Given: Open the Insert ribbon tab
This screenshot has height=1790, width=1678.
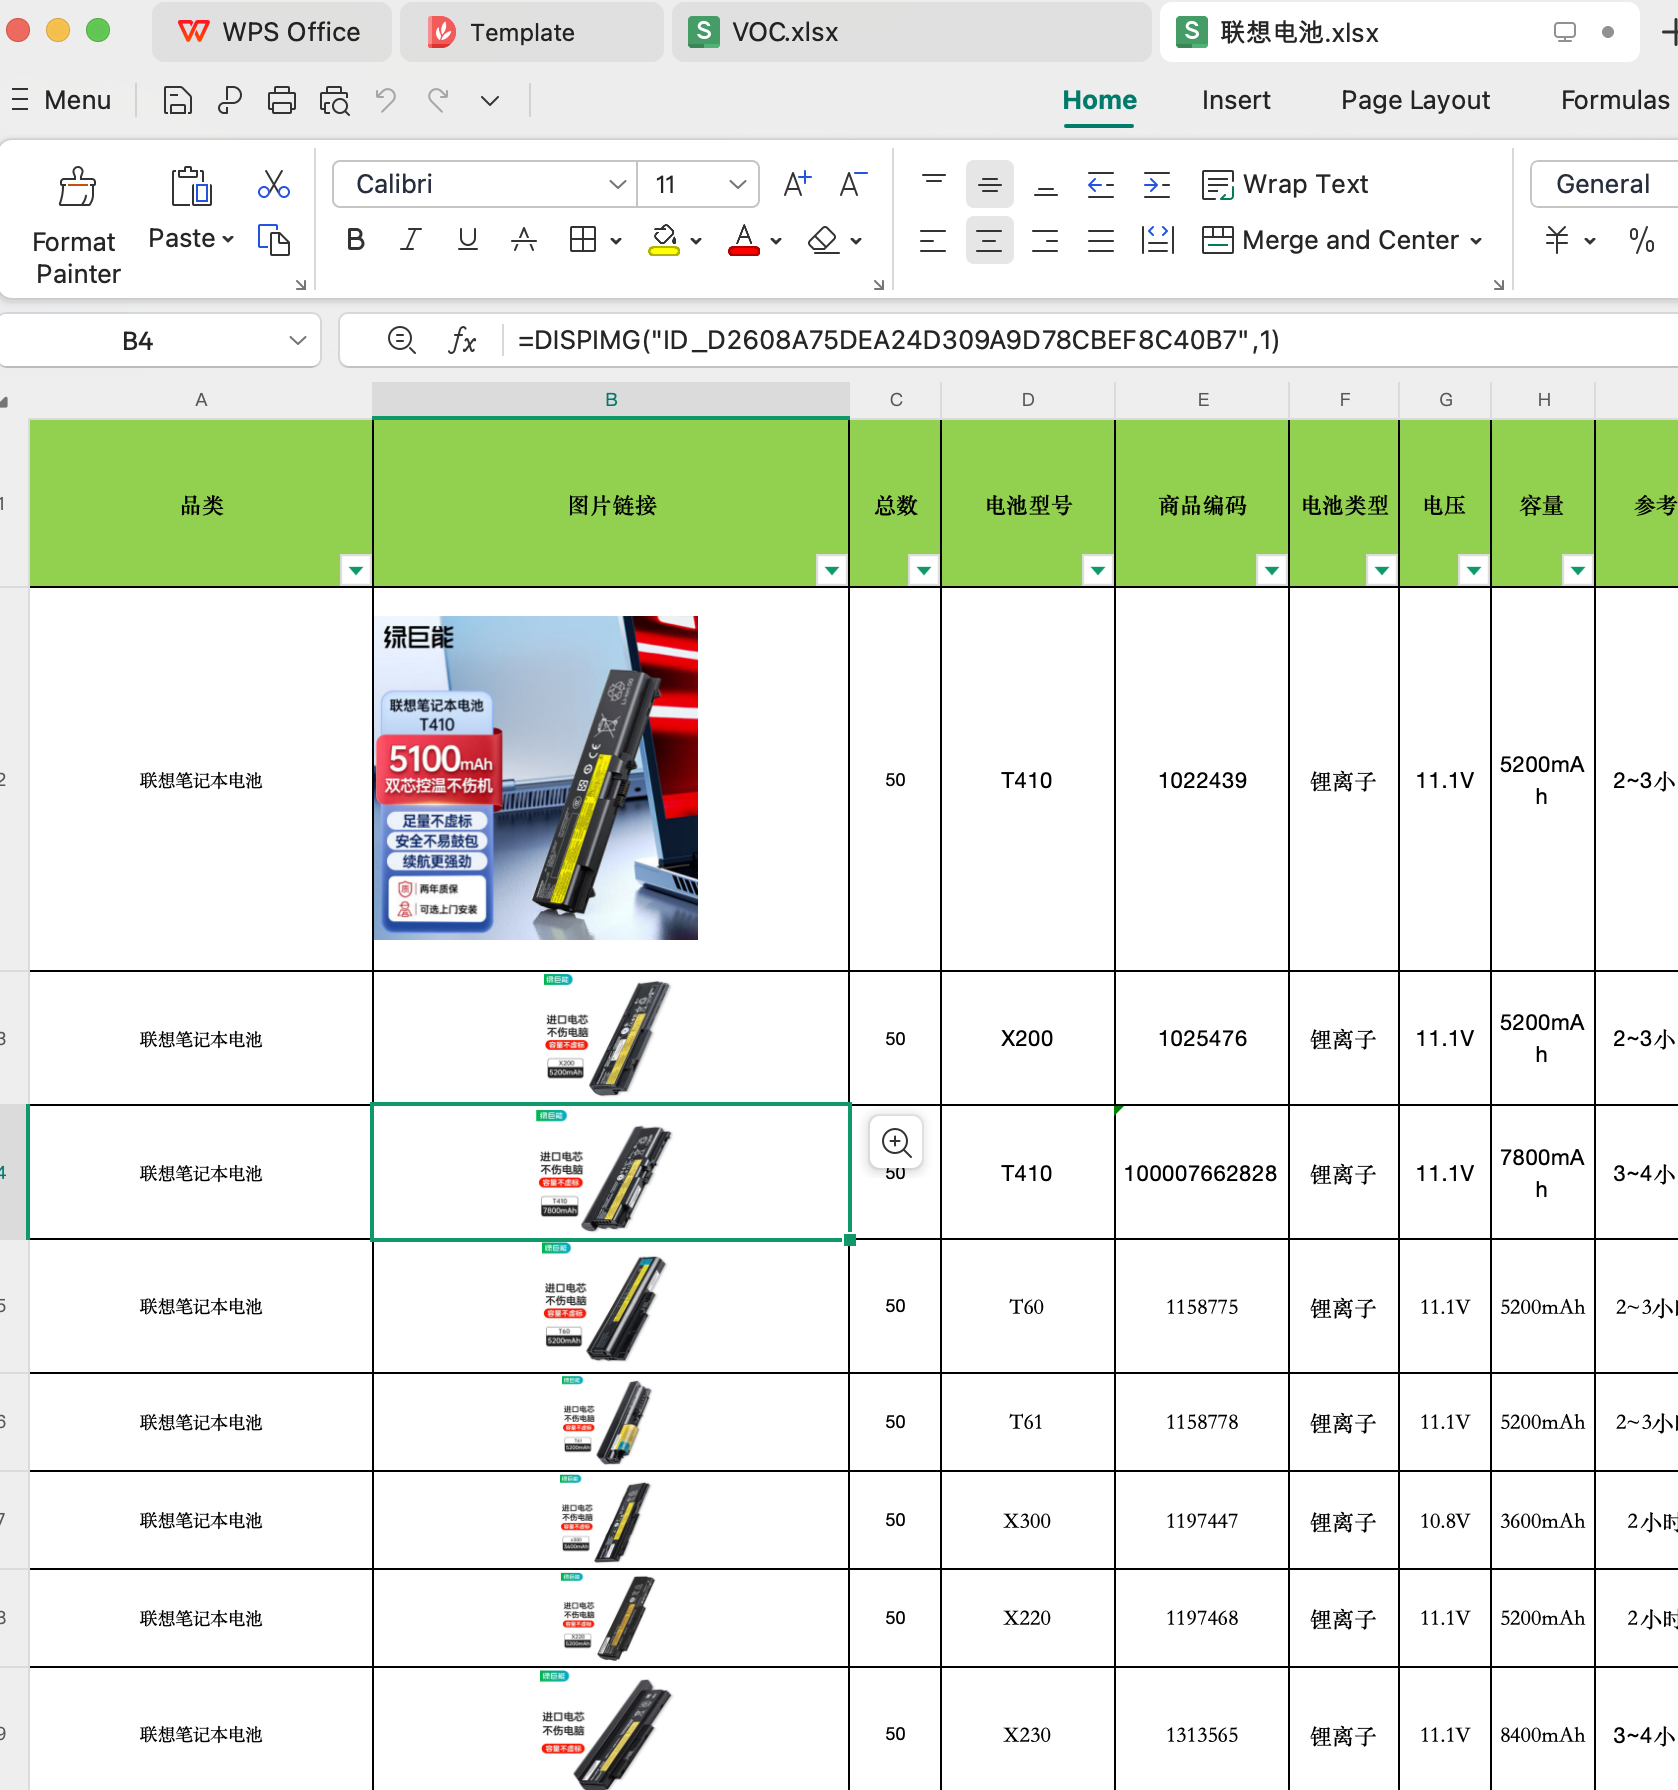Looking at the screenshot, I should (x=1236, y=100).
